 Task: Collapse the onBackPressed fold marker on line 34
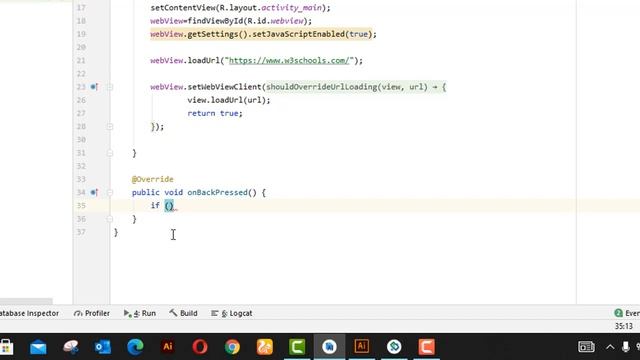[109, 192]
